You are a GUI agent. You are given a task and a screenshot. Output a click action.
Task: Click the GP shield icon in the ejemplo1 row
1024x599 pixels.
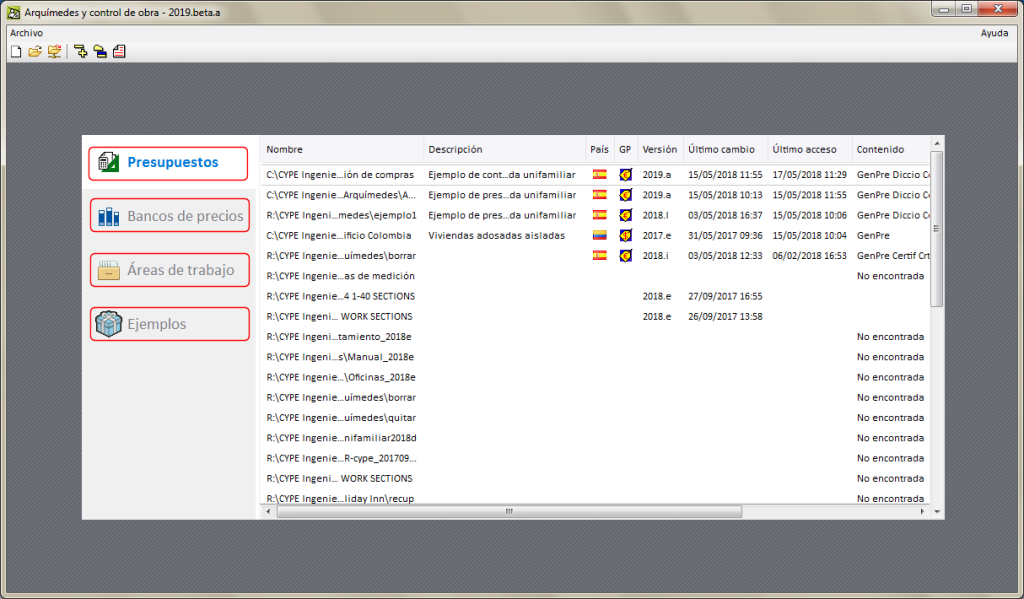[626, 215]
